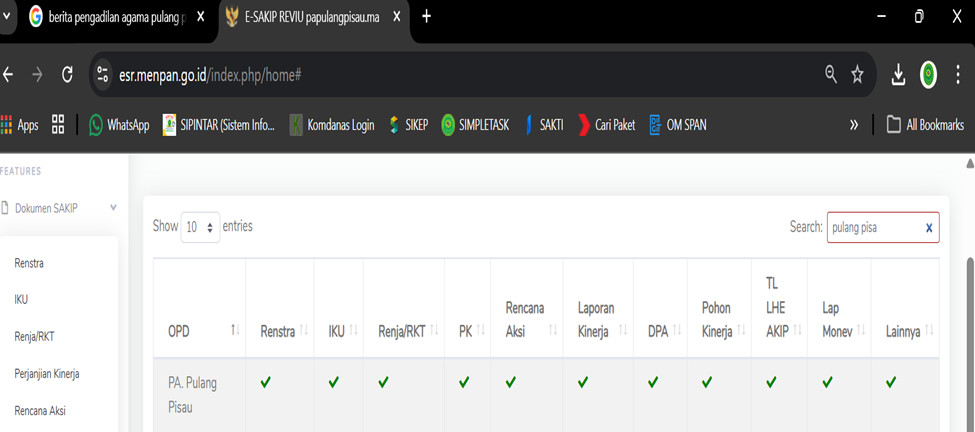Open the Renja/RKT sidebar link
This screenshot has height=432, width=975.
(x=34, y=337)
